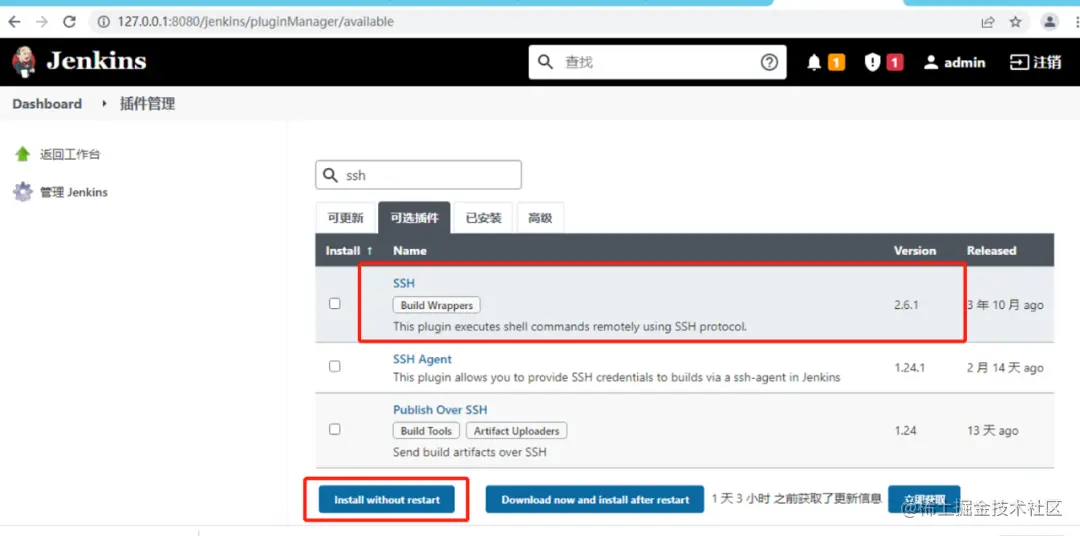Screen dimensions: 1080x536
Task: Click the '2 月 14 天 ago' release date
Action: (x=1005, y=368)
